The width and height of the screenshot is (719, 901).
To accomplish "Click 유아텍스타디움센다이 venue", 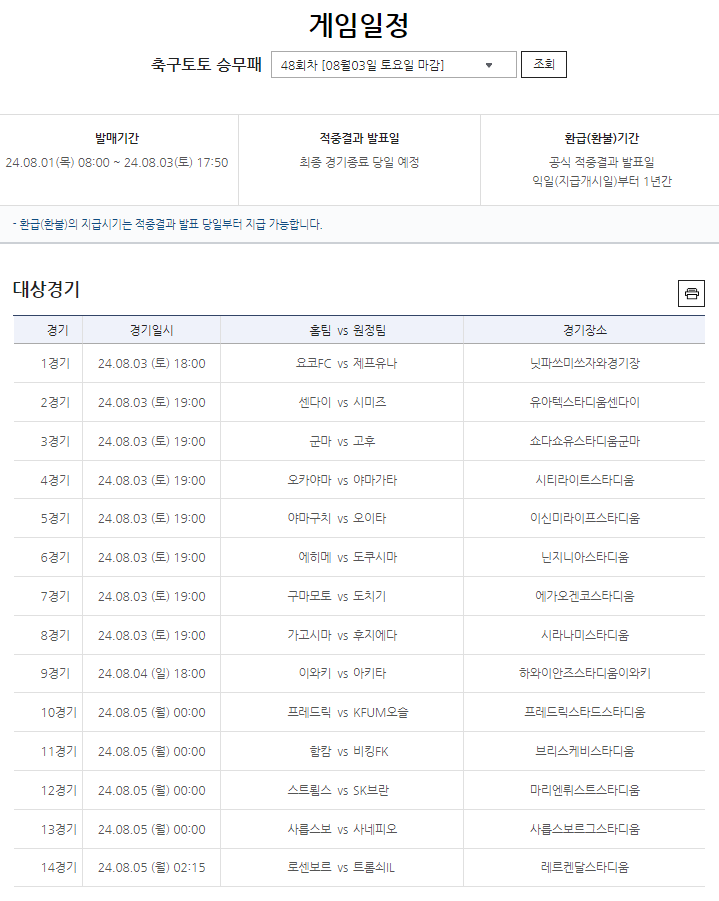I will 585,403.
